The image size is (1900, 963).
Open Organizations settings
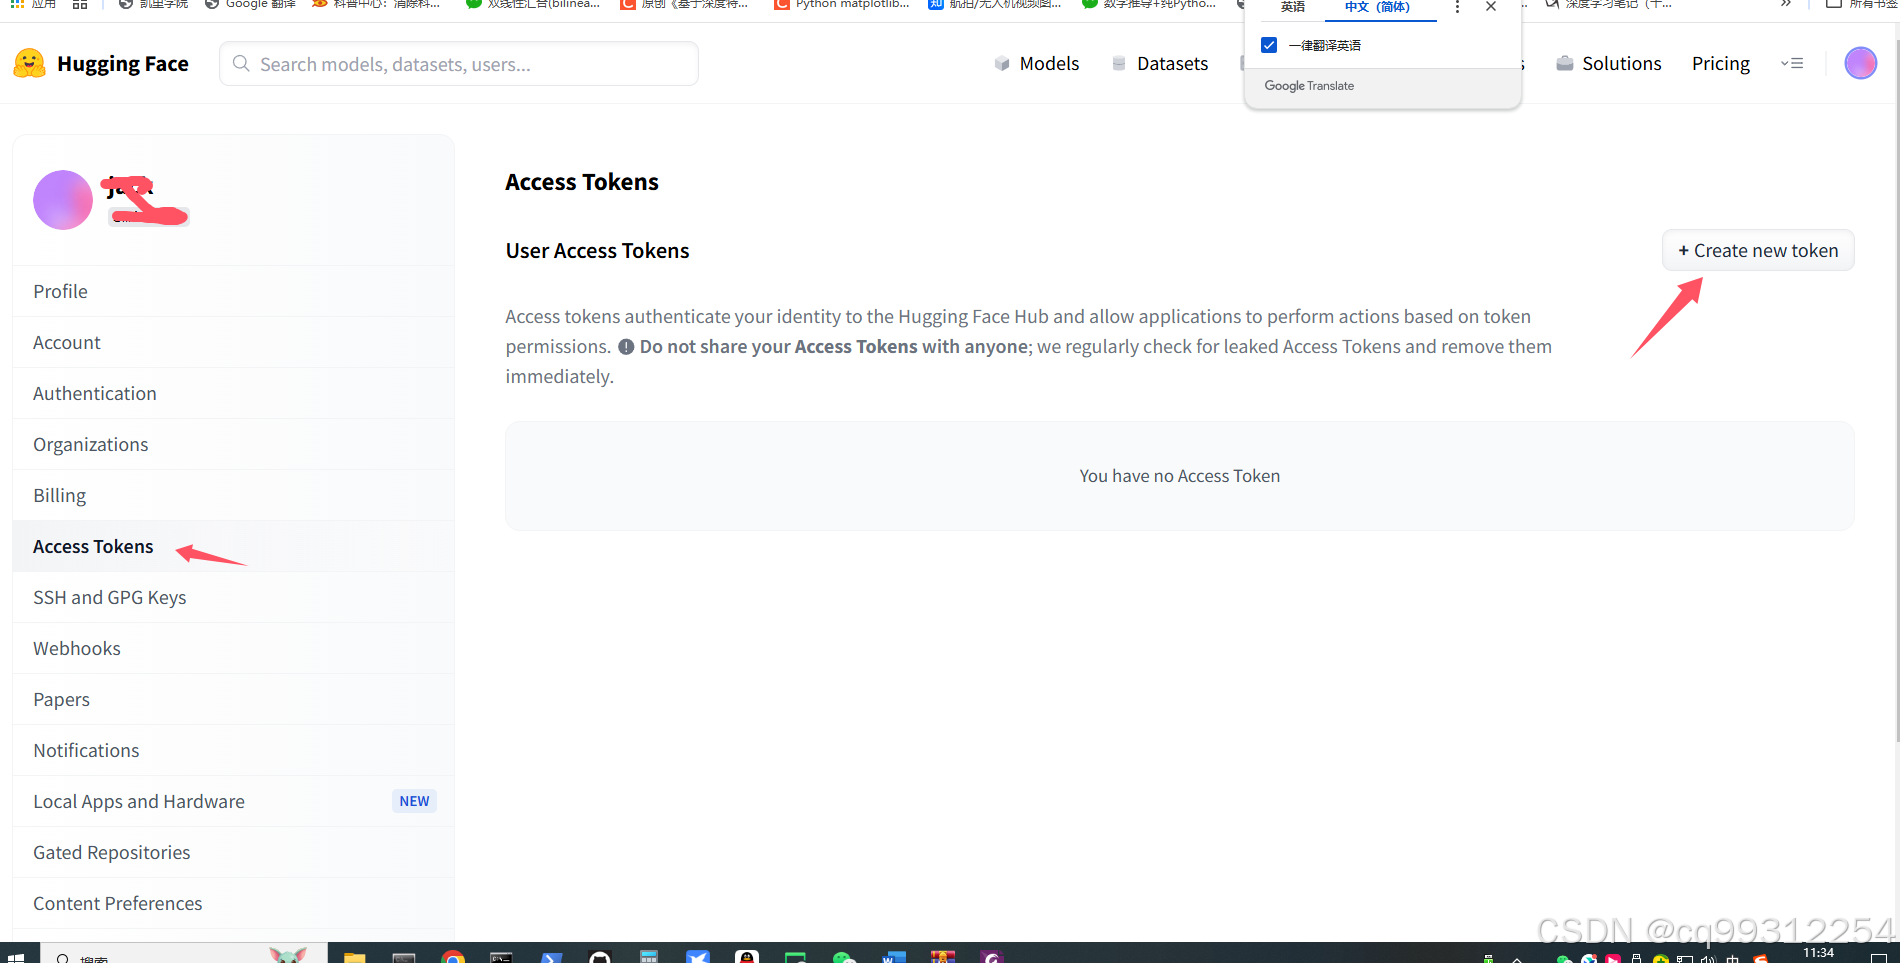click(233, 444)
